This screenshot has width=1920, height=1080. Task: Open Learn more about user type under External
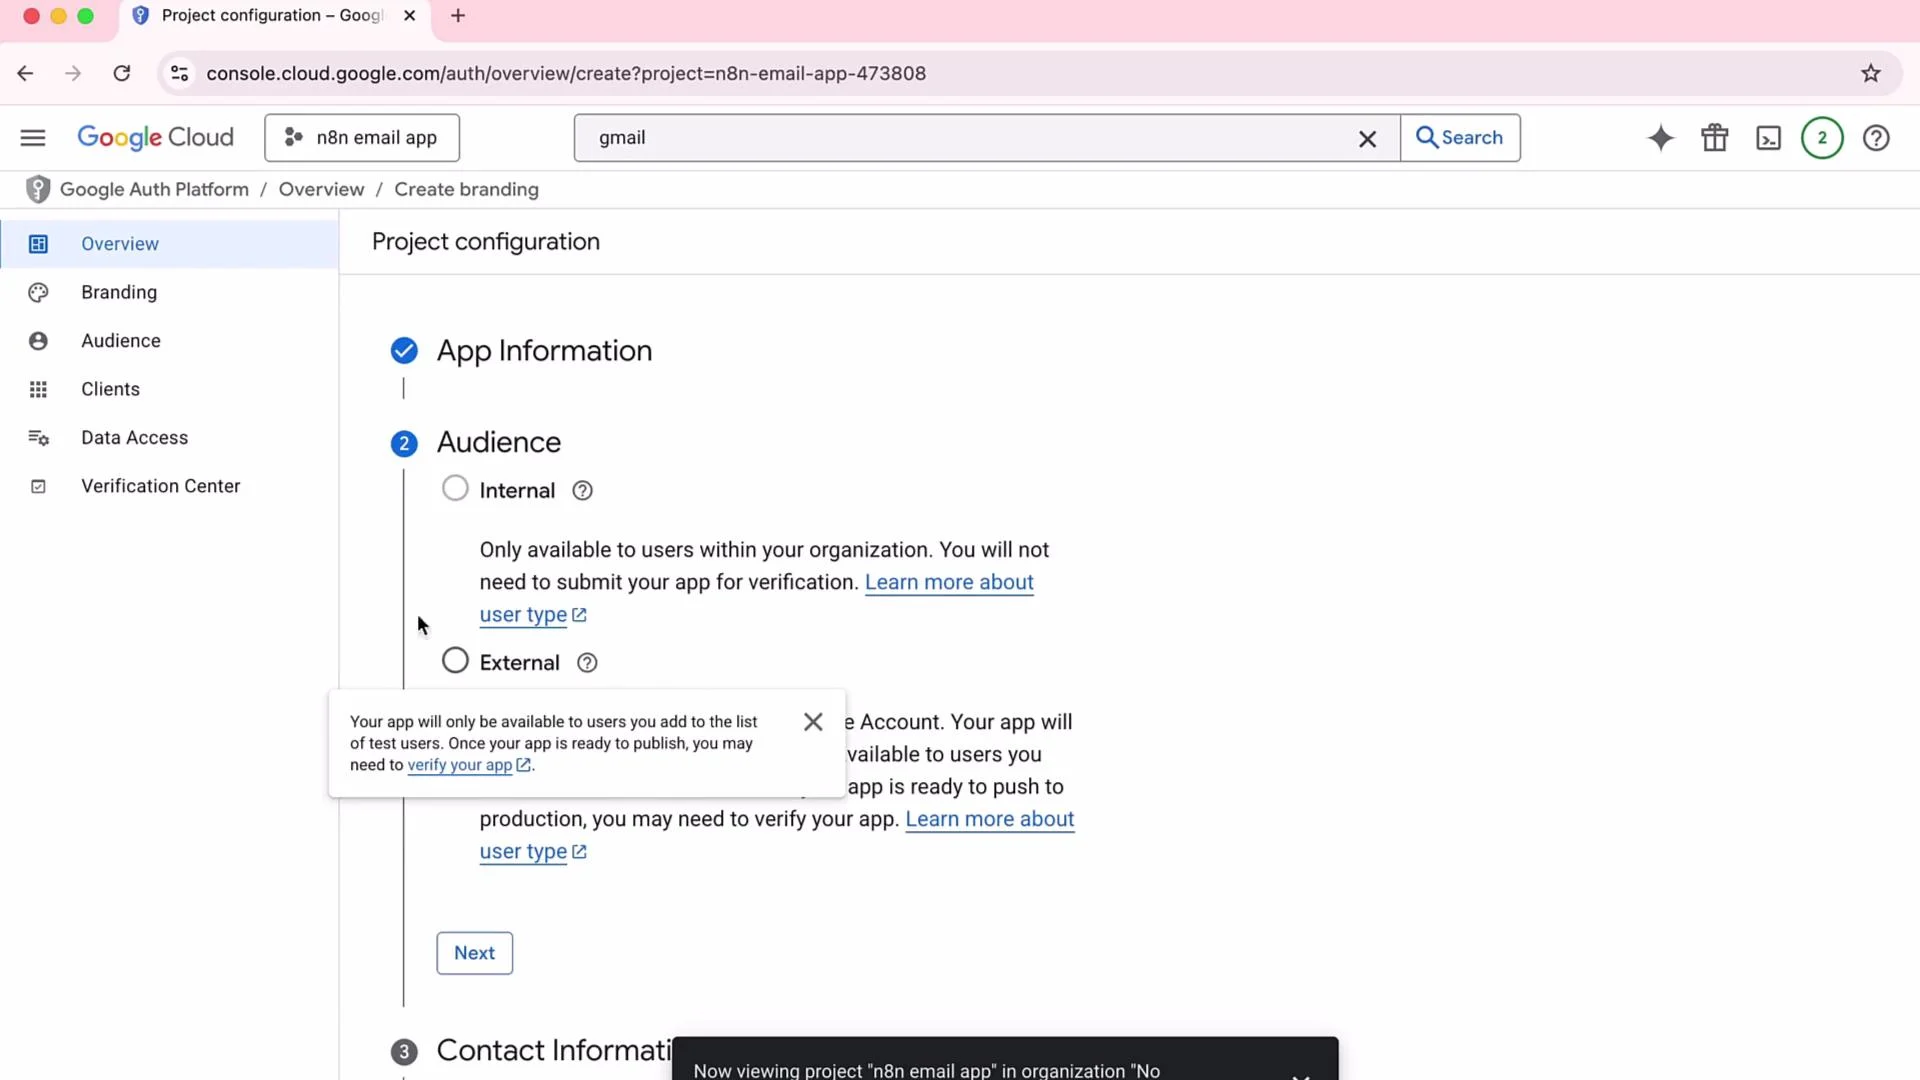pyautogui.click(x=989, y=819)
